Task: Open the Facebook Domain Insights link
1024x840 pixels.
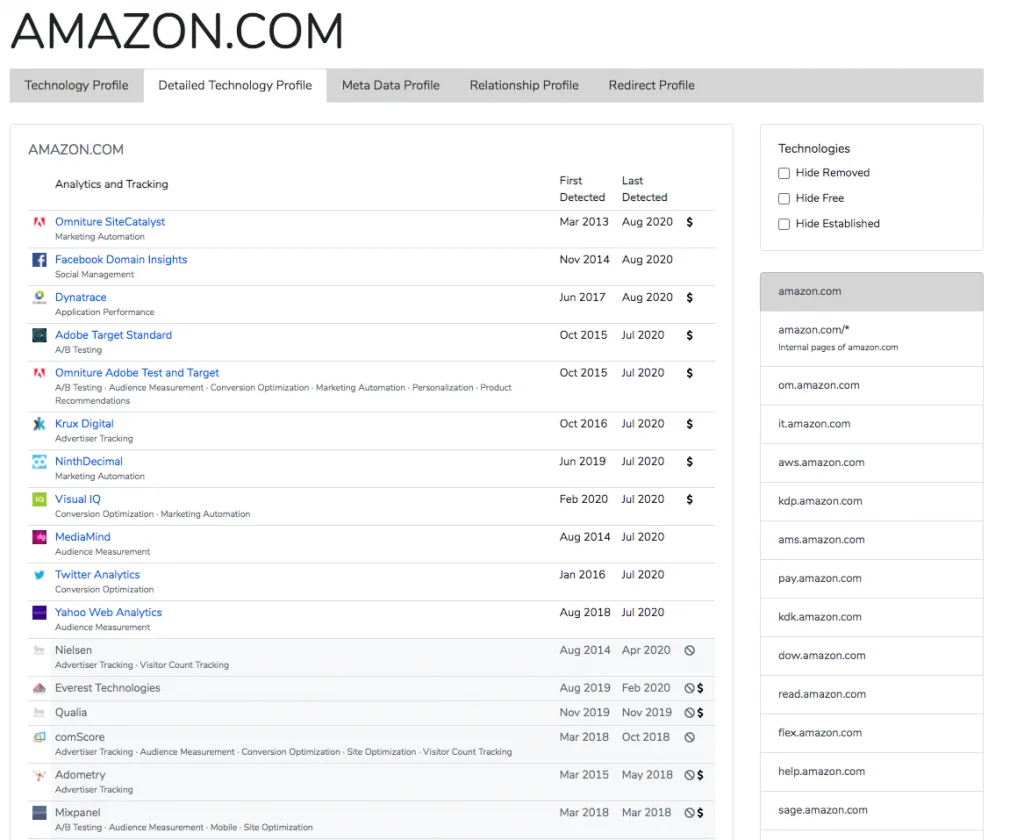Action: pos(121,259)
